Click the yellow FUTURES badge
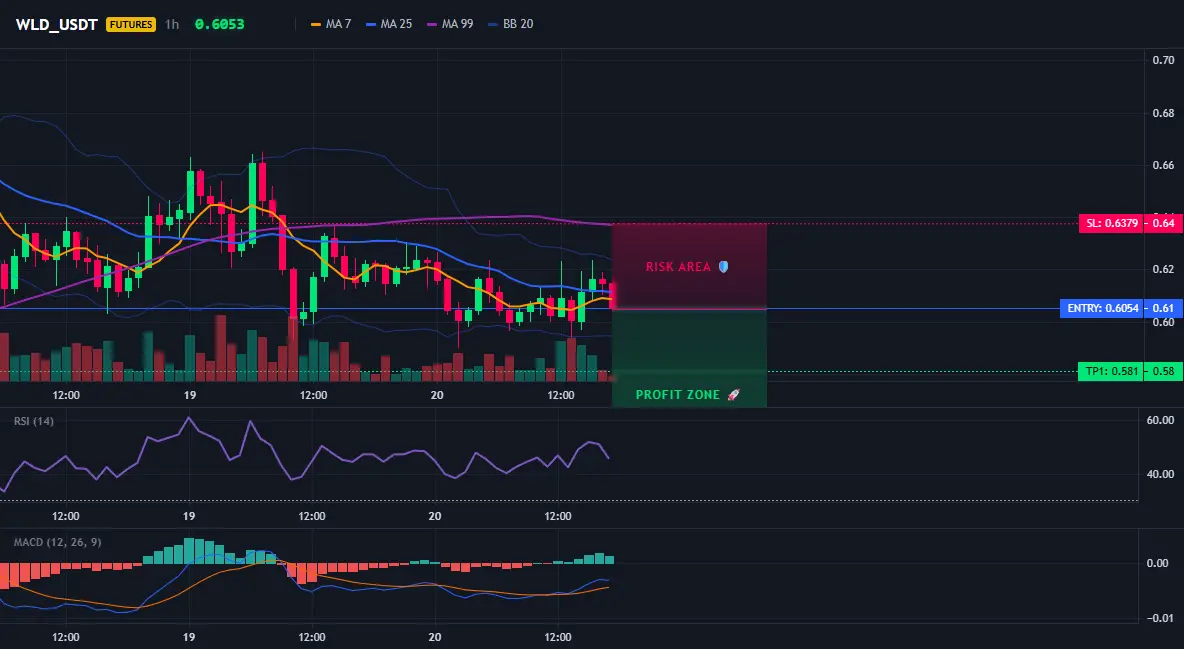Screen dimensions: 1184x649 pos(131,24)
